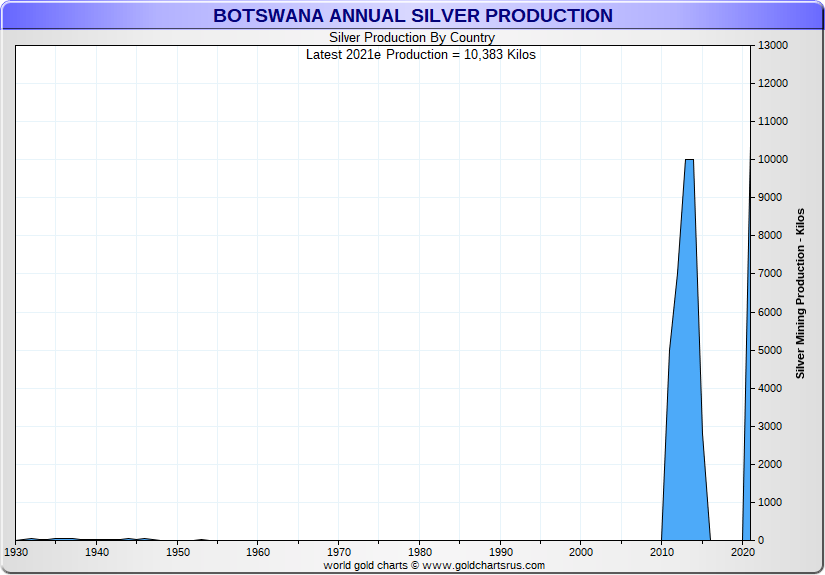The height and width of the screenshot is (575, 825).
Task: Open the www.goldchartsrus.com footer link
Action: [x=483, y=565]
